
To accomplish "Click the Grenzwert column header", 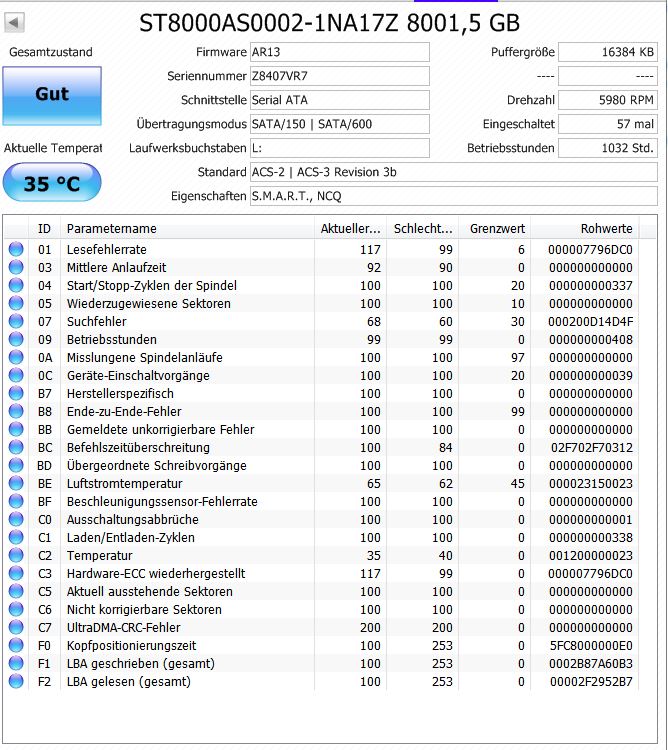I will click(495, 229).
